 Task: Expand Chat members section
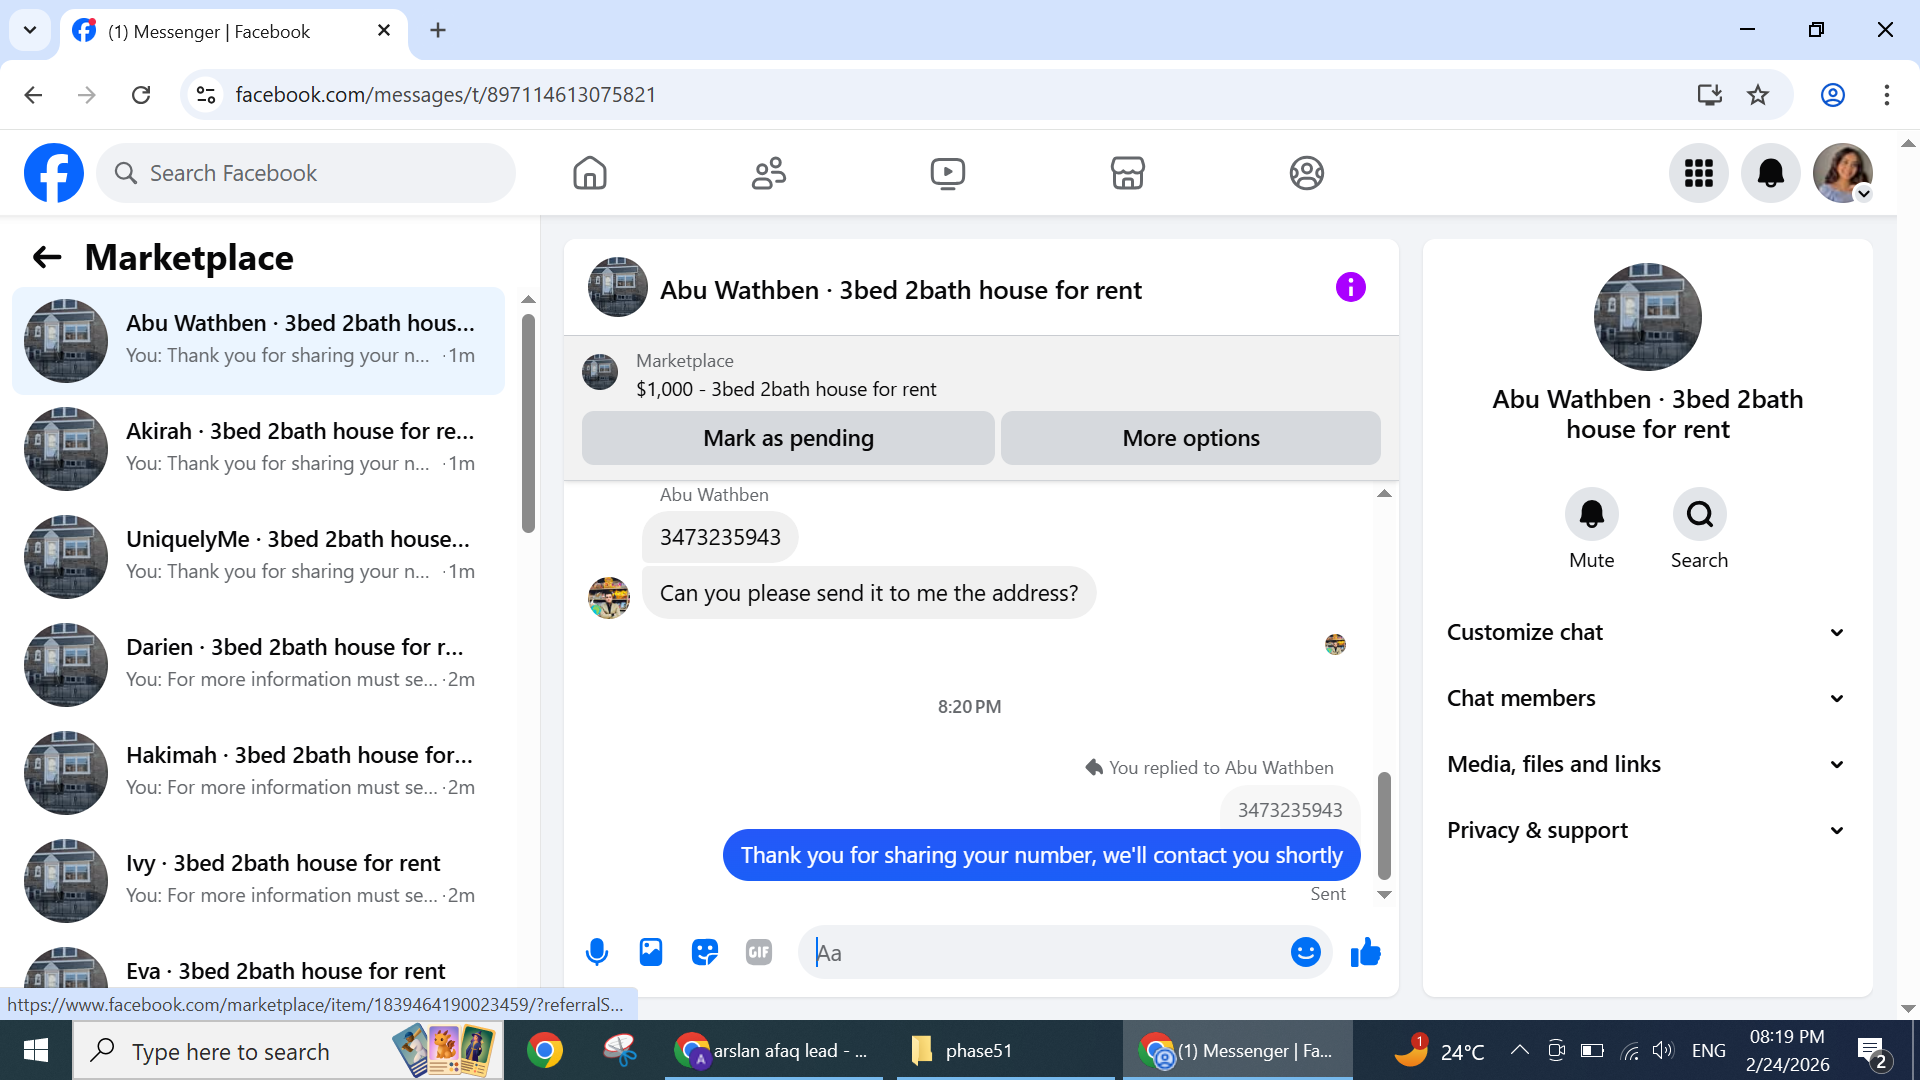click(x=1647, y=698)
